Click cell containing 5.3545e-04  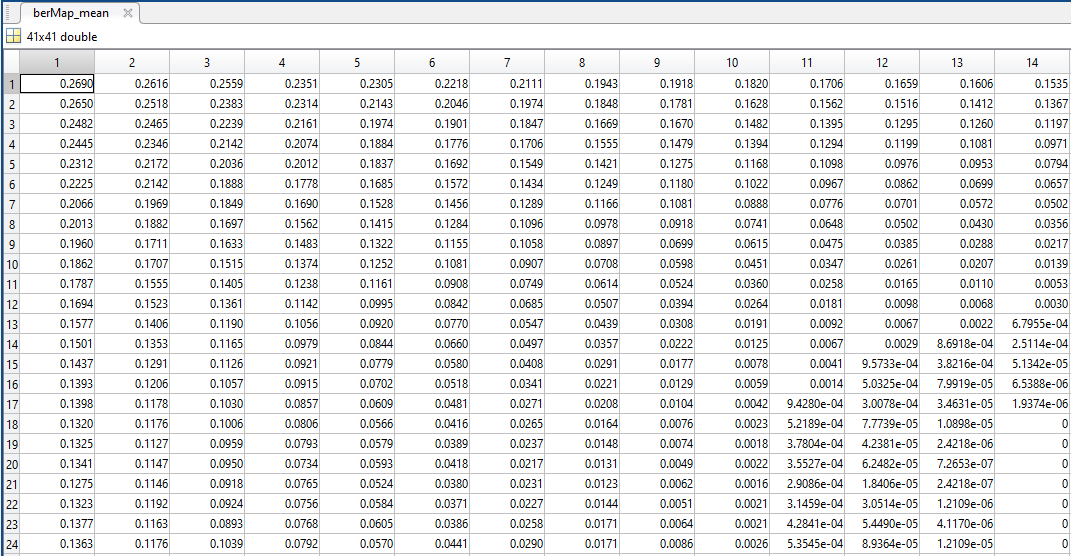807,544
